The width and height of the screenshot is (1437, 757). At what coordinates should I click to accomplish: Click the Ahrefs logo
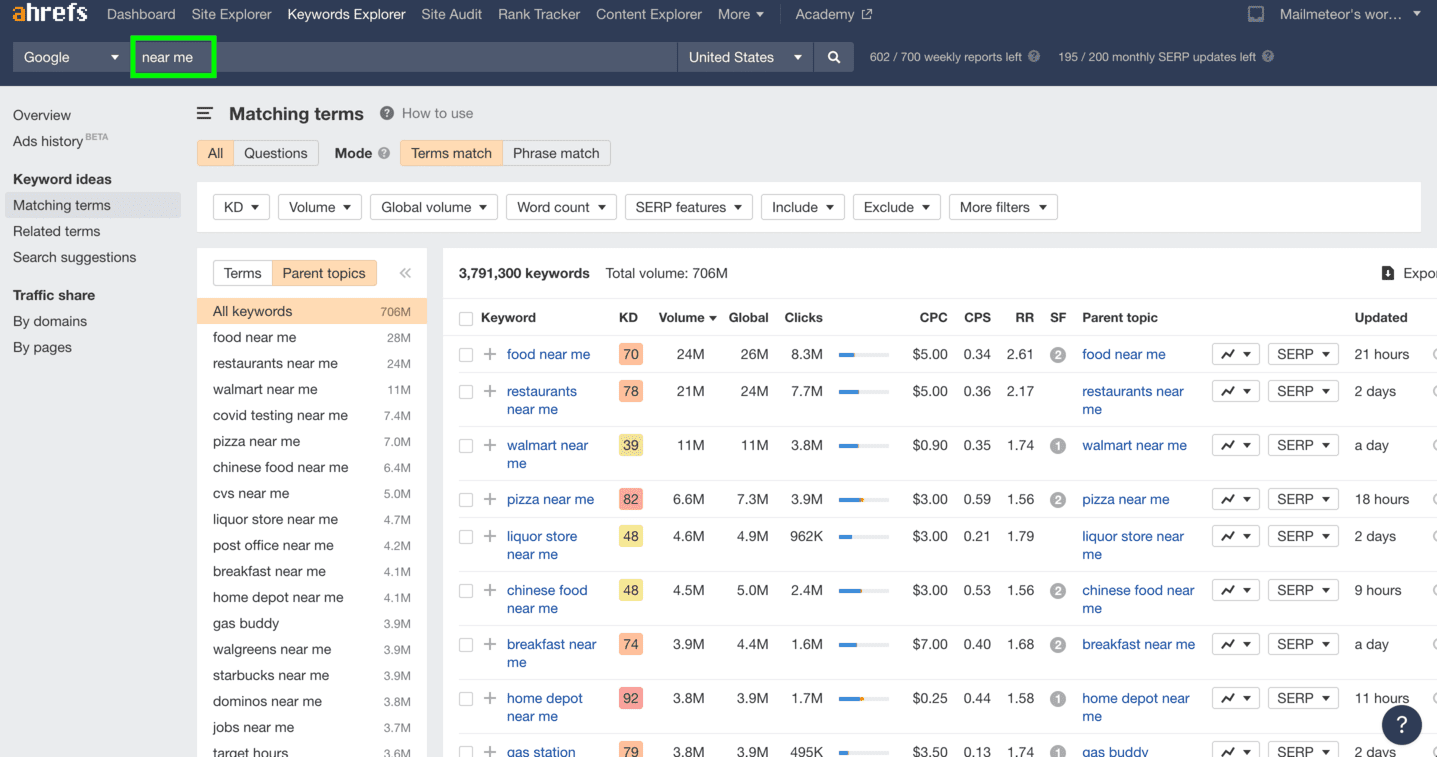[x=49, y=14]
